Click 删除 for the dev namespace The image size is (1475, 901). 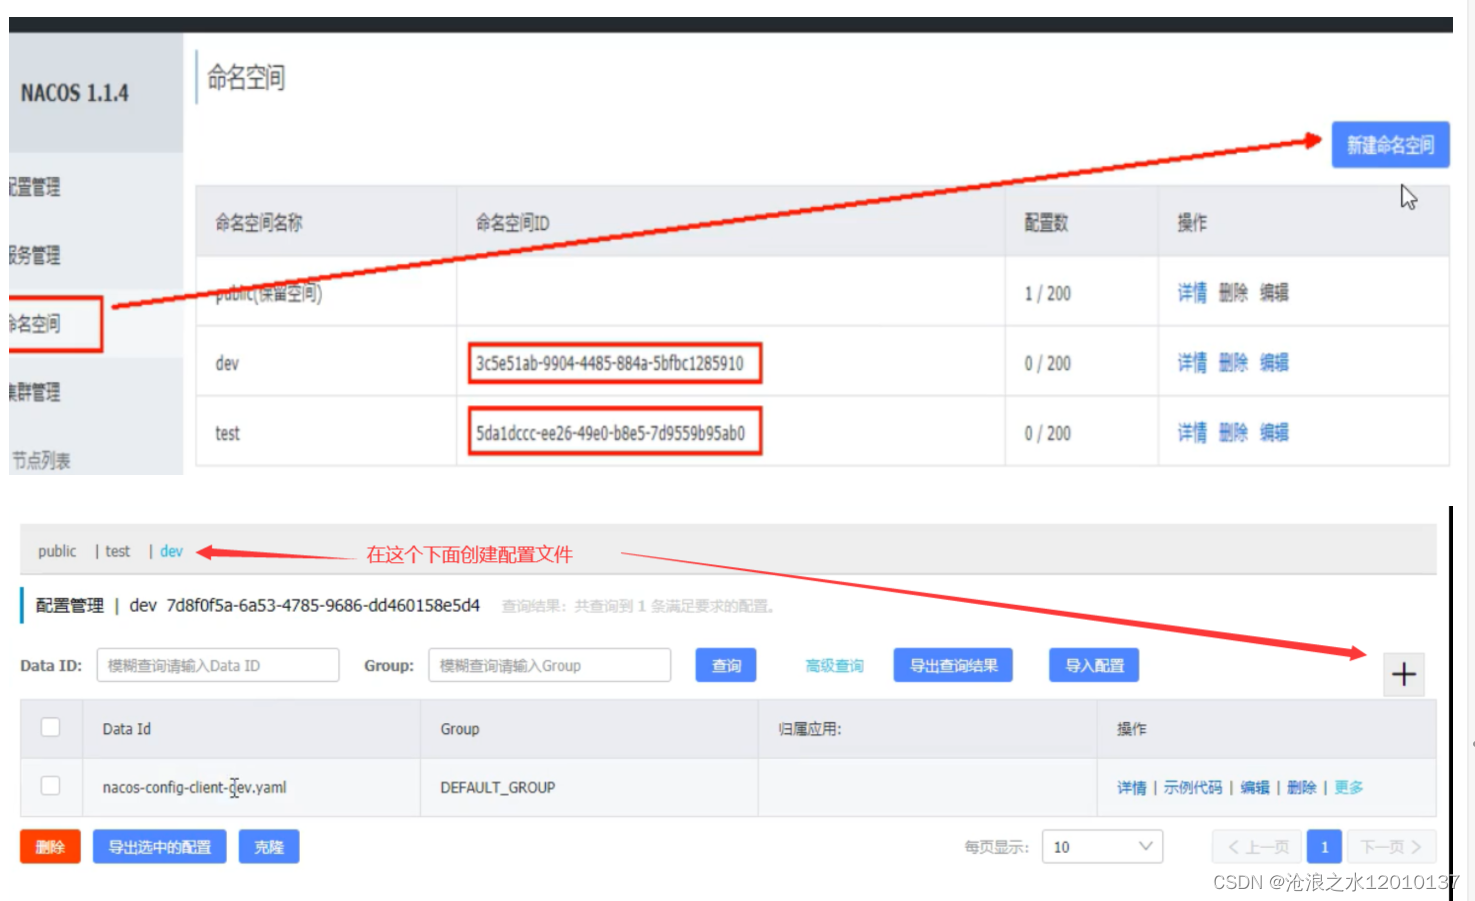1233,363
